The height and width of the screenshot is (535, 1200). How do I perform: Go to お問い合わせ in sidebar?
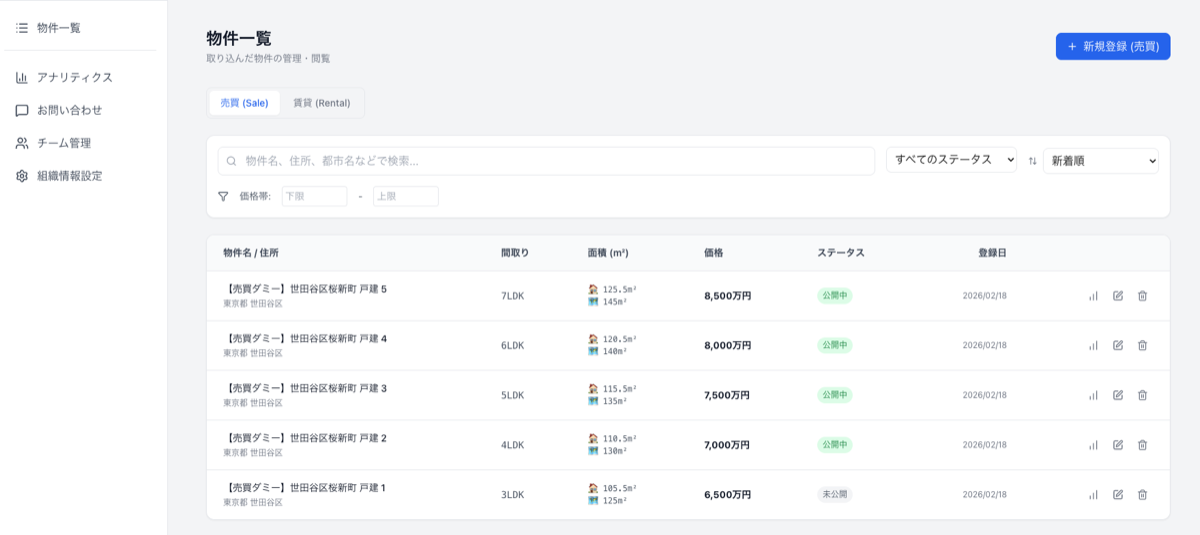[69, 110]
